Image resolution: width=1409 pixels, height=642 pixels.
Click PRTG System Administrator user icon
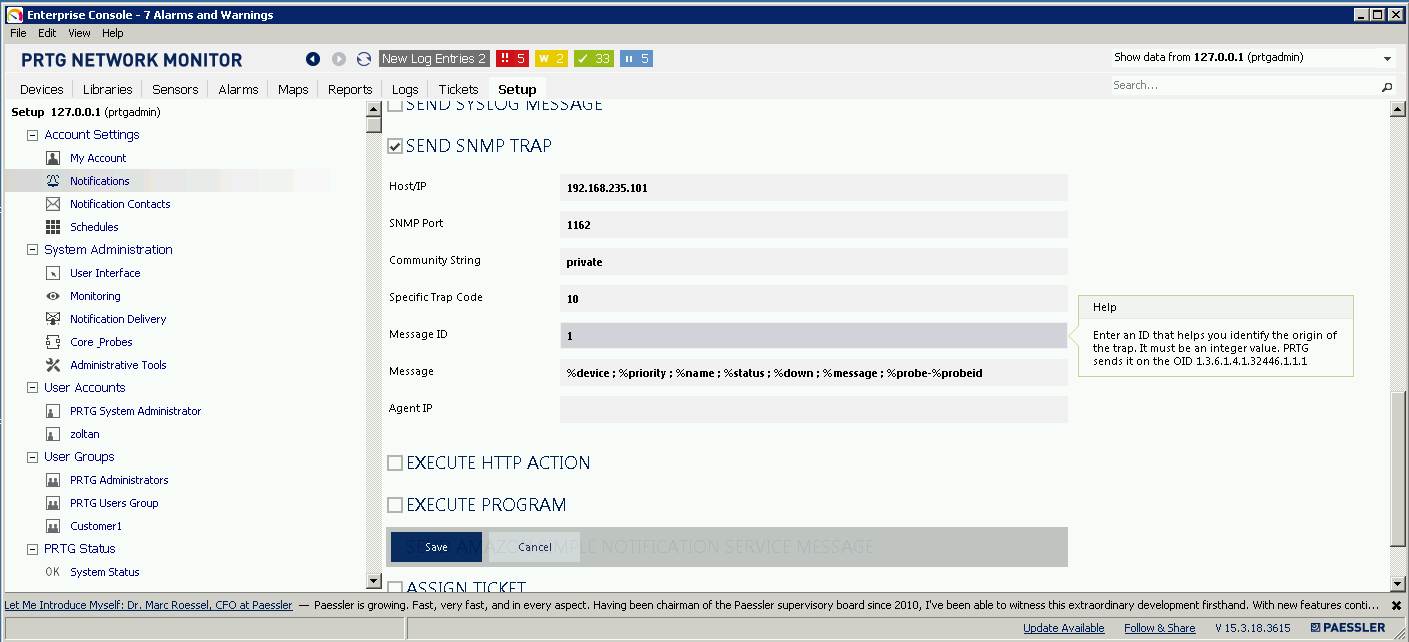pos(53,411)
